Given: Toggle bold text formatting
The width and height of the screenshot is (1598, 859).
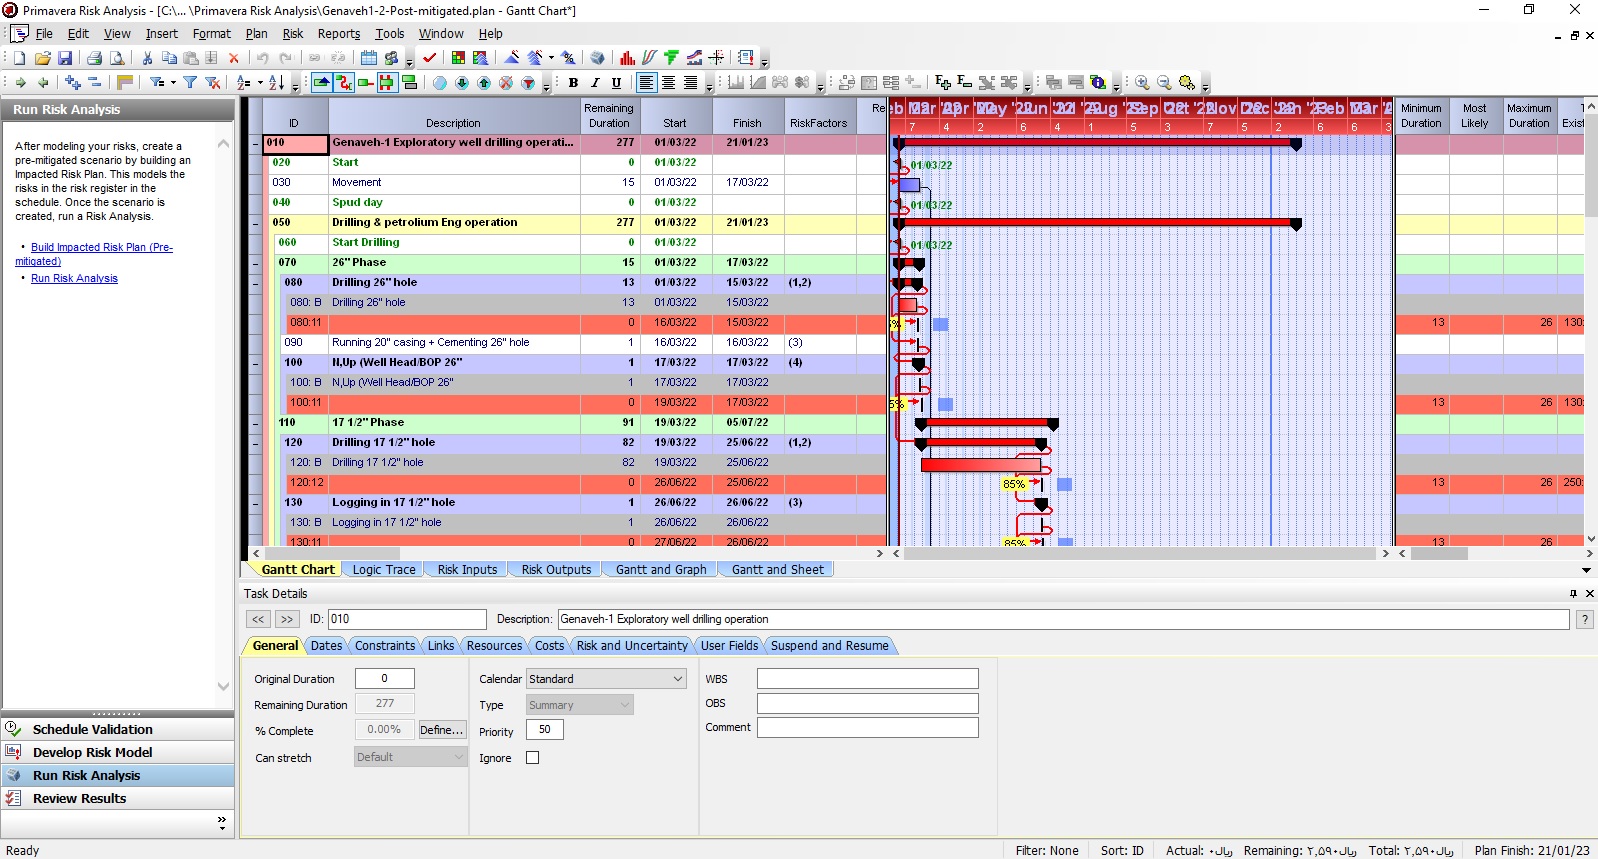Looking at the screenshot, I should (573, 82).
